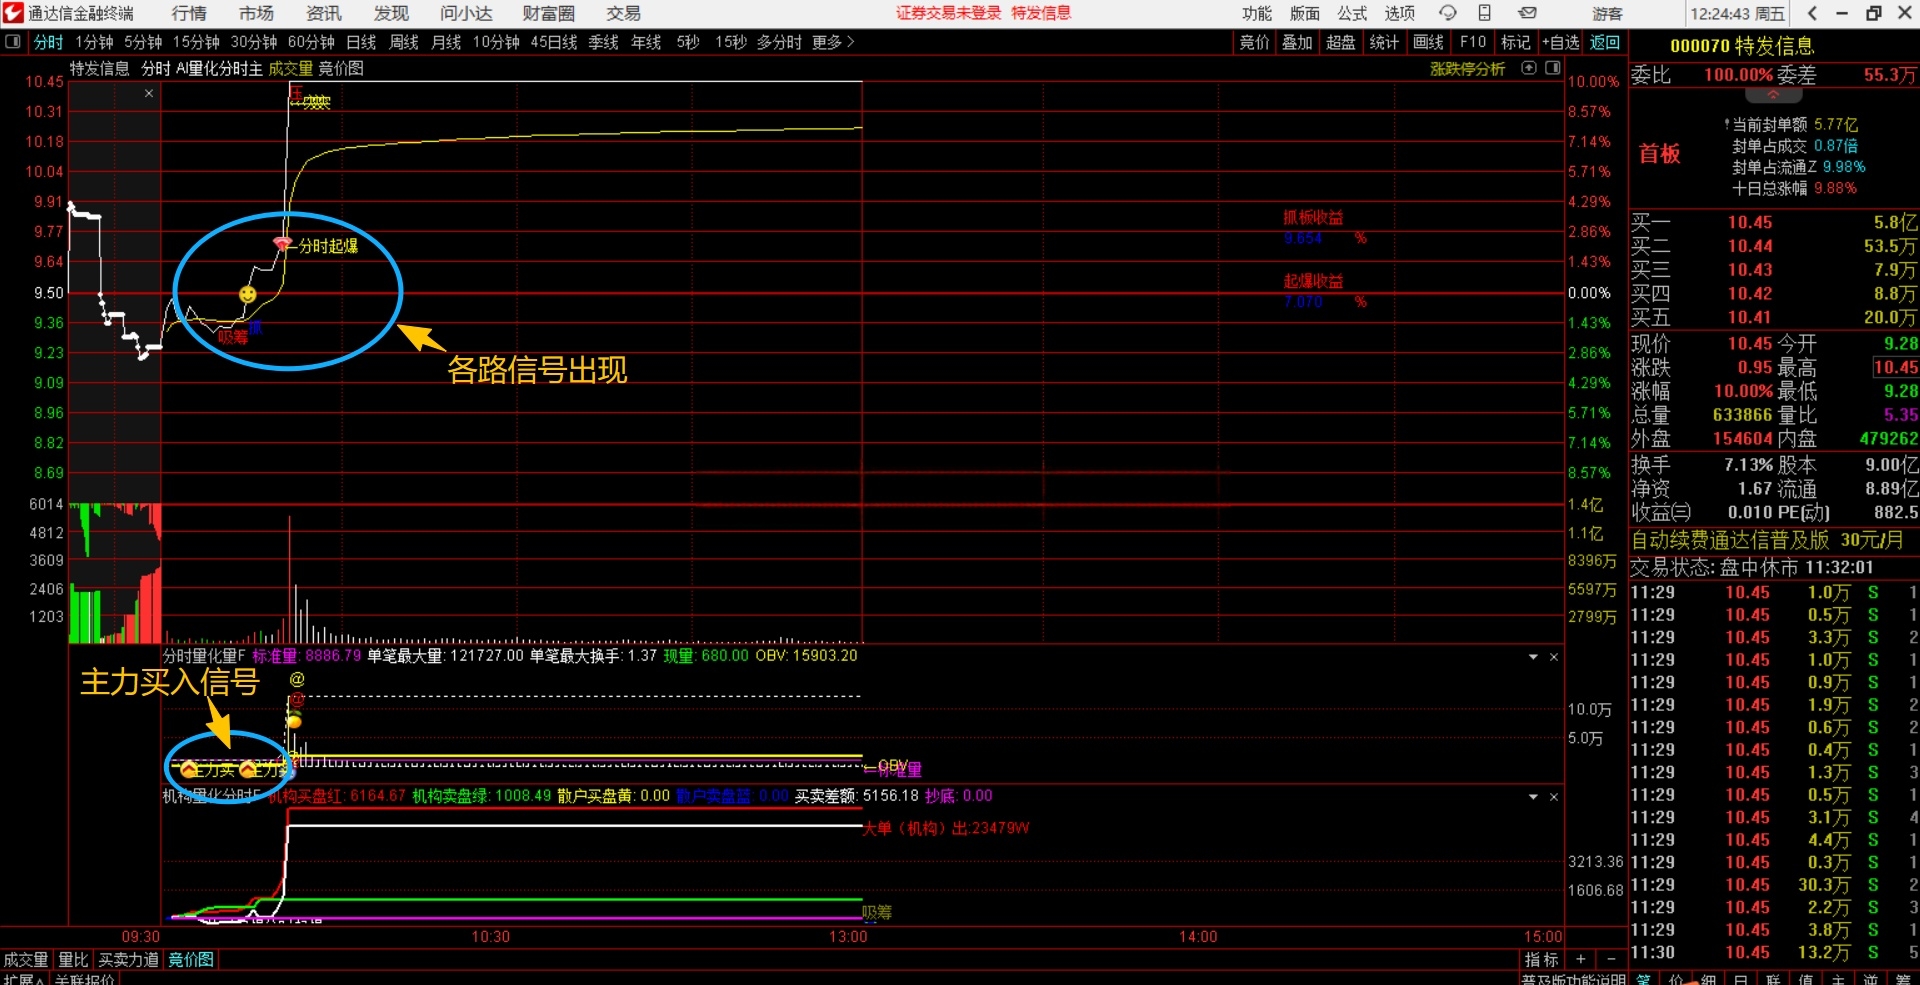Click the plus button beside 指标

tap(1581, 960)
